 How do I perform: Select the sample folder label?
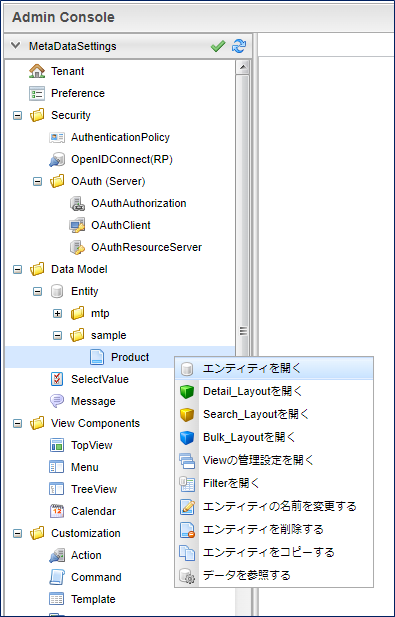pos(109,336)
